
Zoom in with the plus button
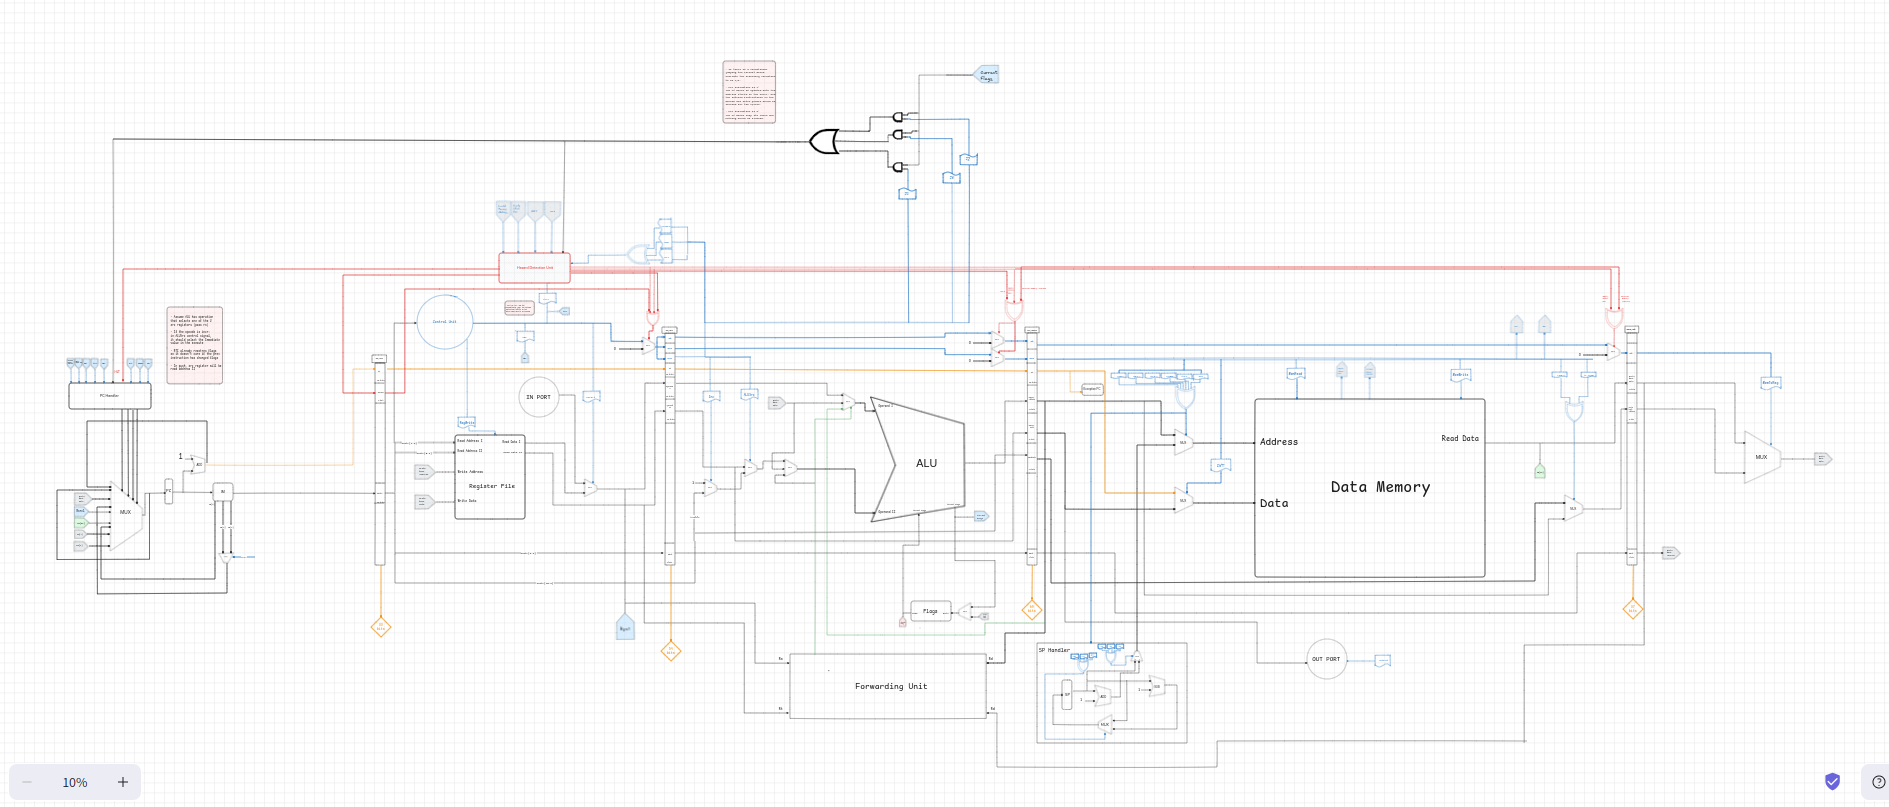pyautogui.click(x=123, y=782)
